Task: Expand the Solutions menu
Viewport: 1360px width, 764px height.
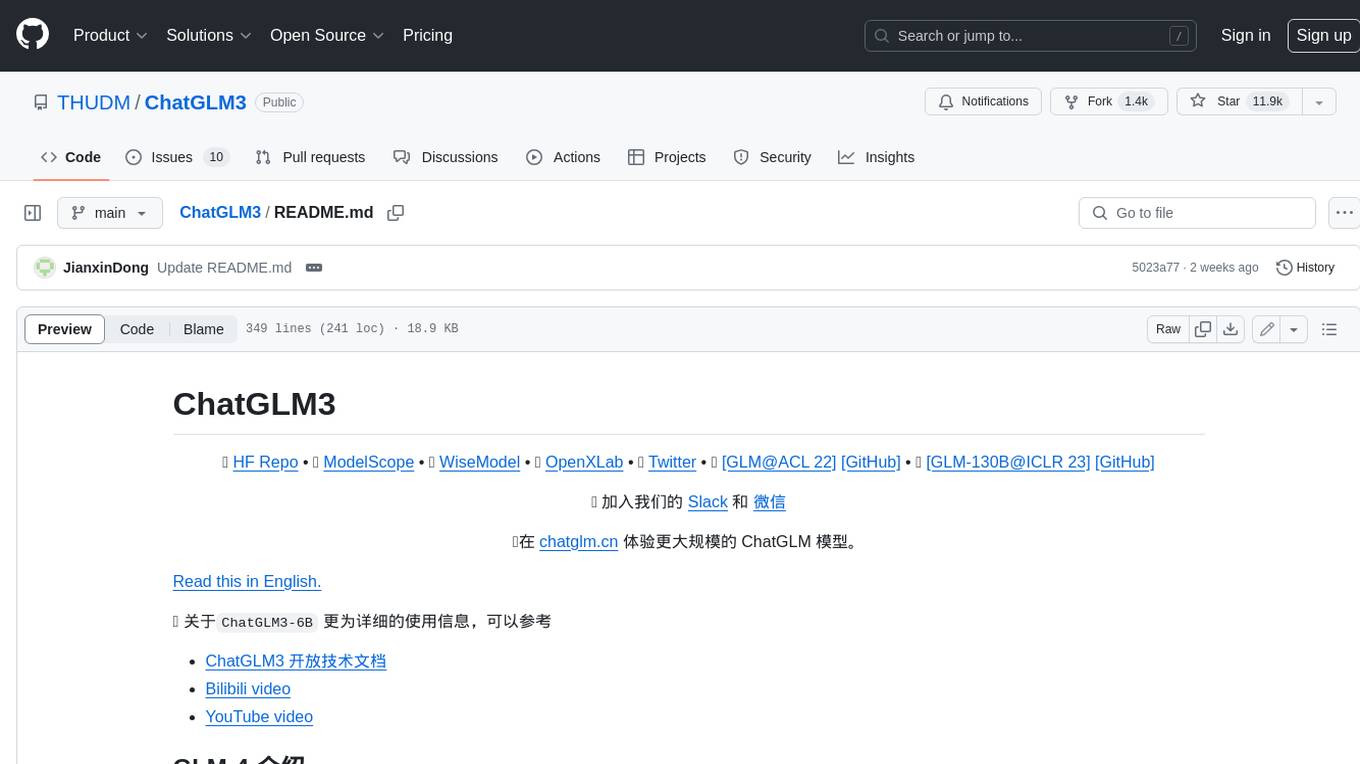Action: pyautogui.click(x=209, y=35)
